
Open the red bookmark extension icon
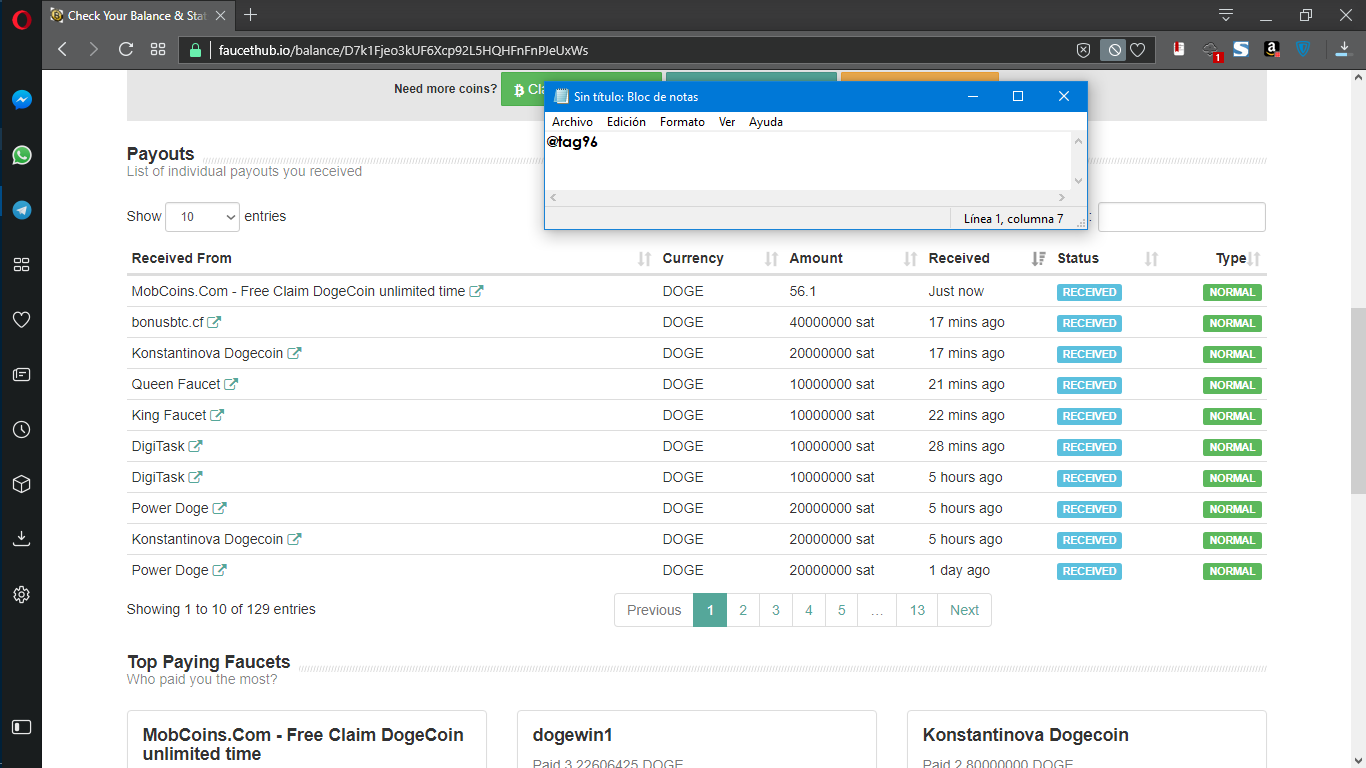click(1179, 49)
